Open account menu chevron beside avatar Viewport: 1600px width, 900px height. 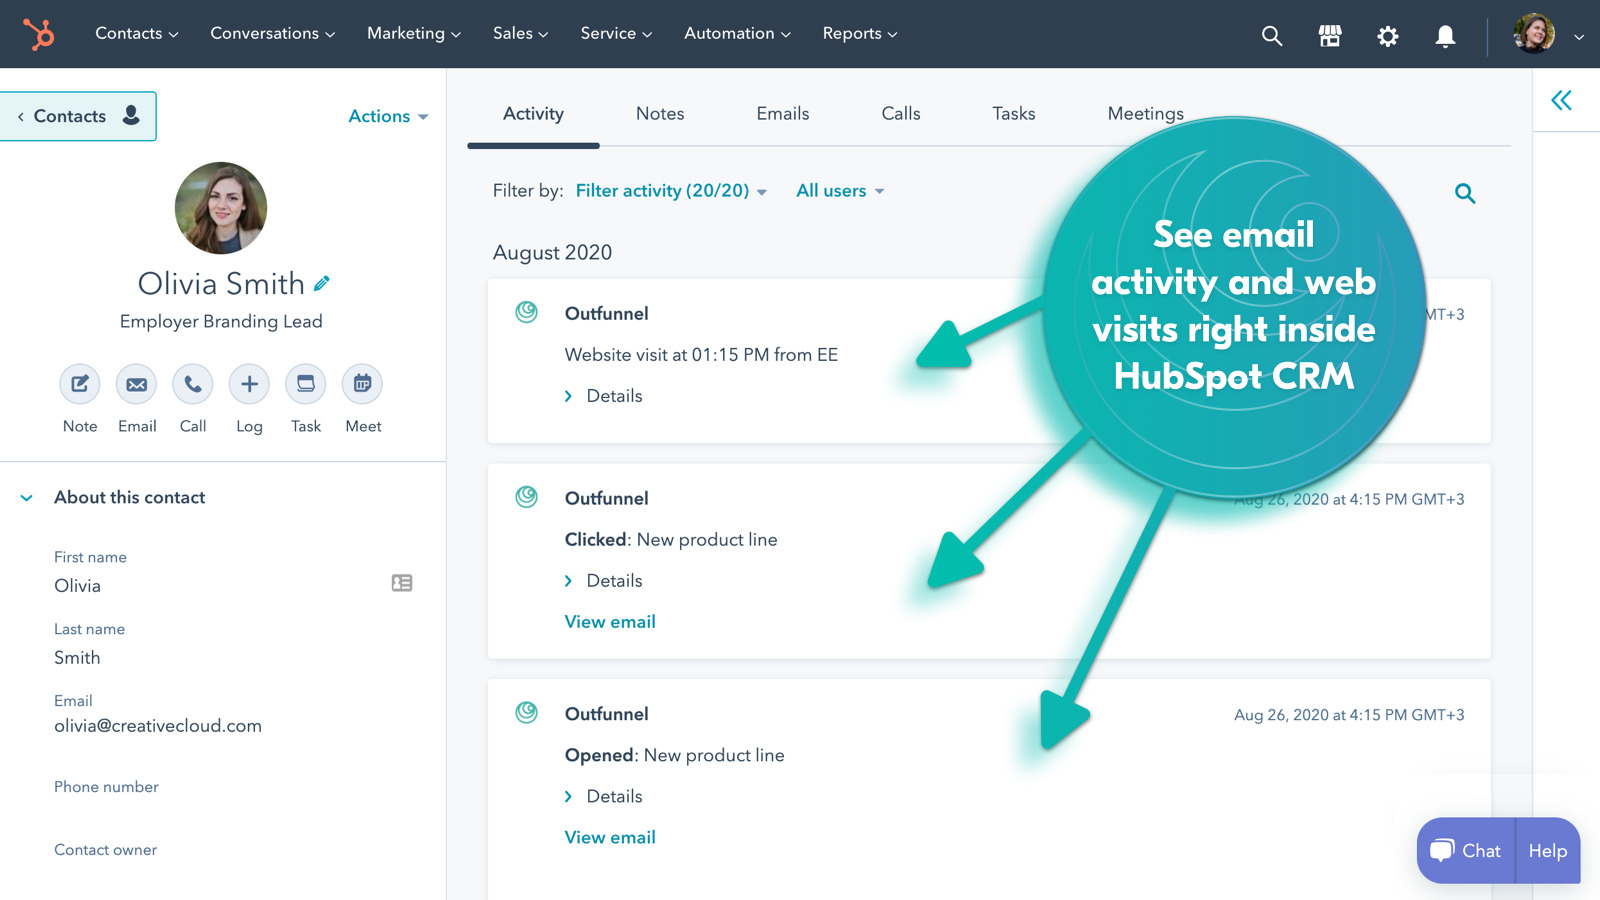click(1579, 37)
